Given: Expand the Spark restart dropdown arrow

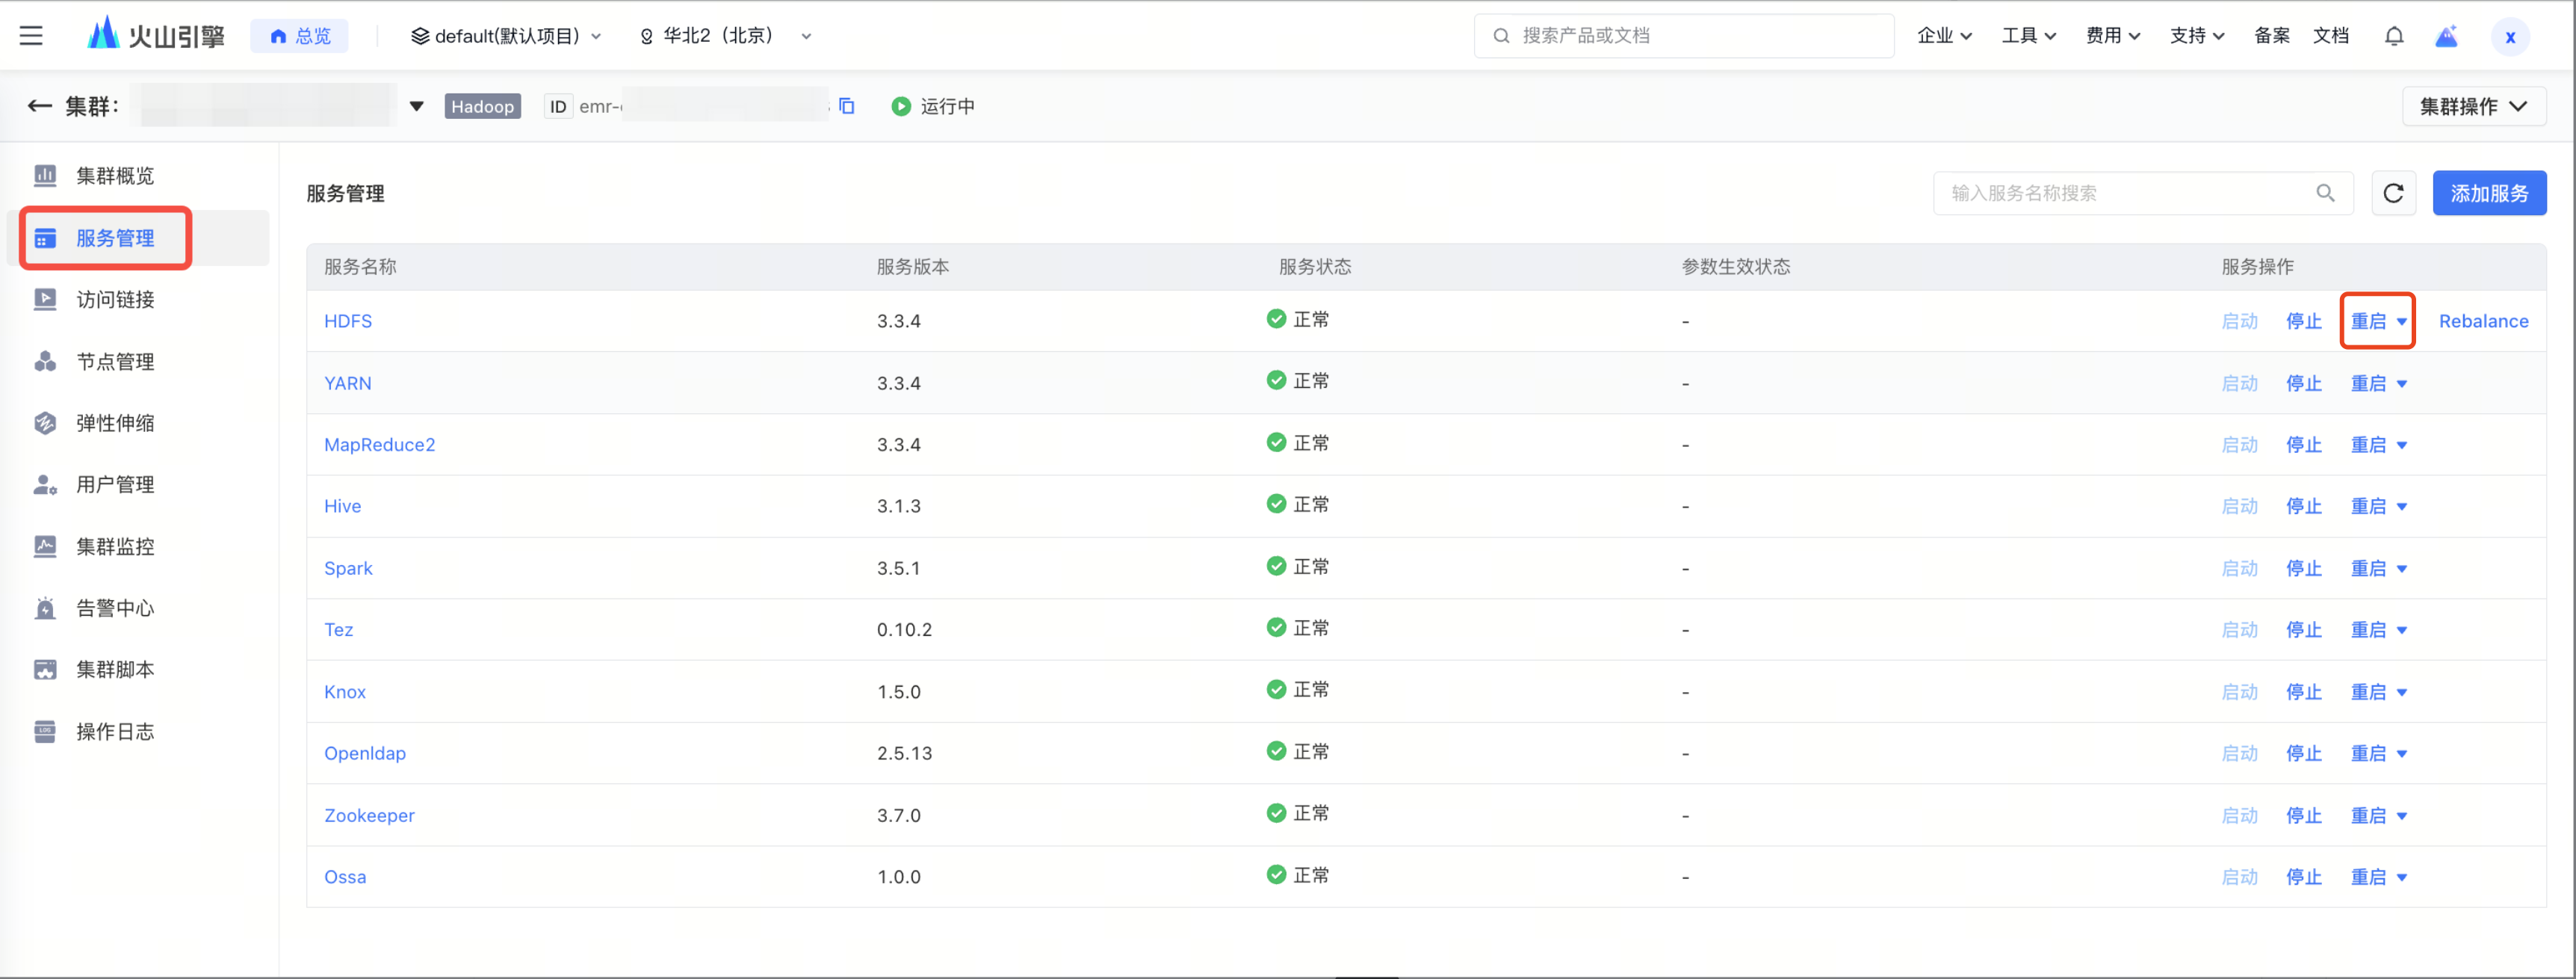Looking at the screenshot, I should 2401,569.
